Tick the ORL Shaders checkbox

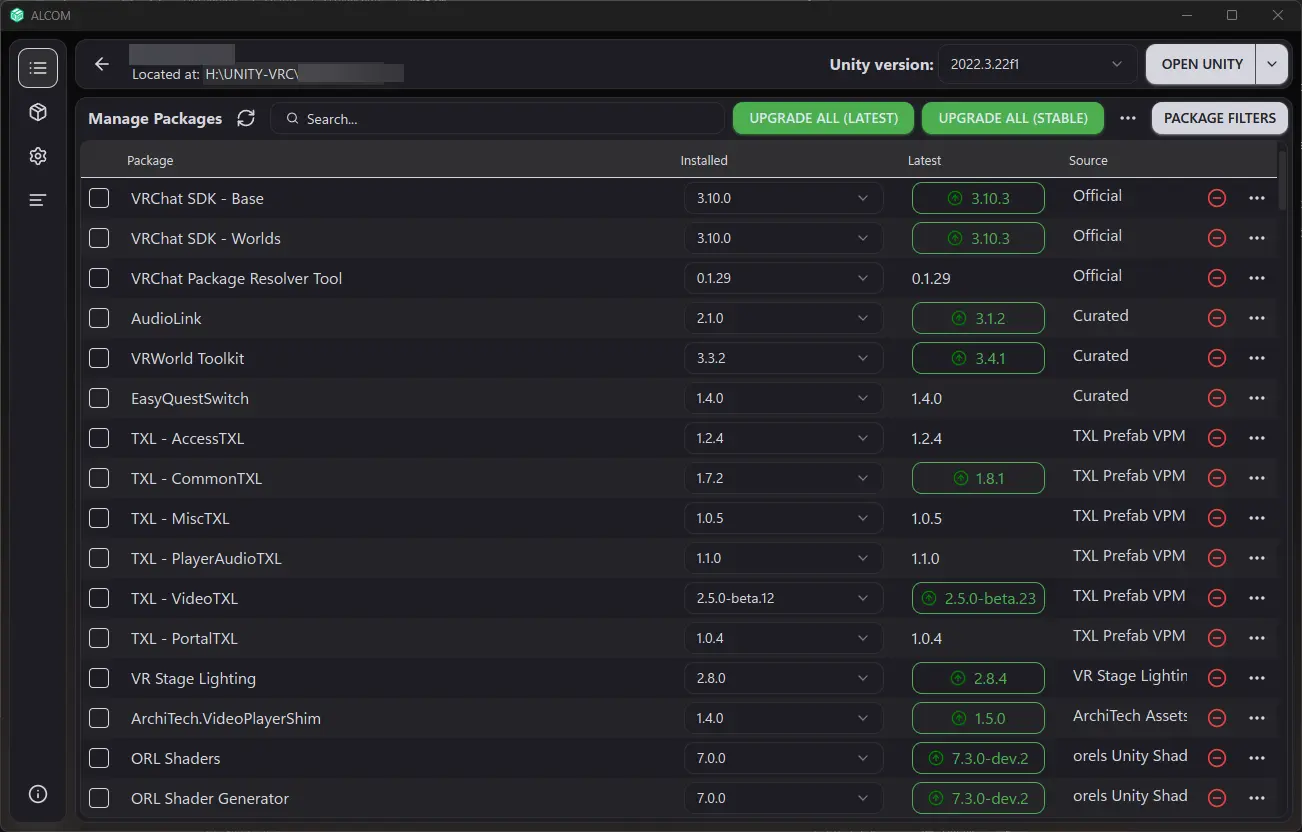(x=99, y=758)
